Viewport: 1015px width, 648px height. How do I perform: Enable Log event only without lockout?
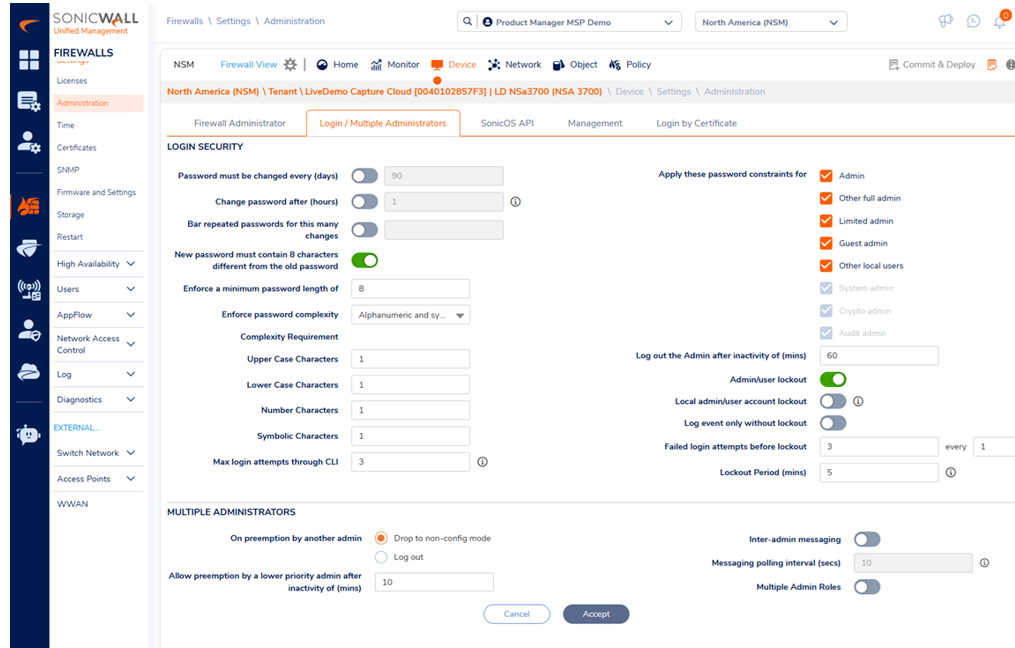click(833, 423)
